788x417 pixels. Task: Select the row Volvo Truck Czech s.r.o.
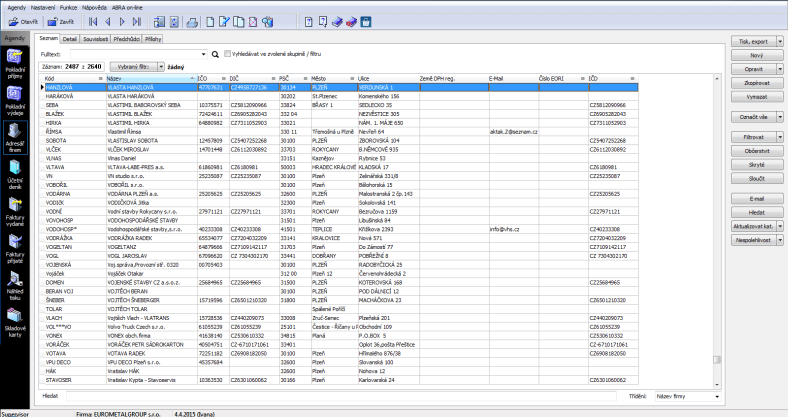coord(339,327)
